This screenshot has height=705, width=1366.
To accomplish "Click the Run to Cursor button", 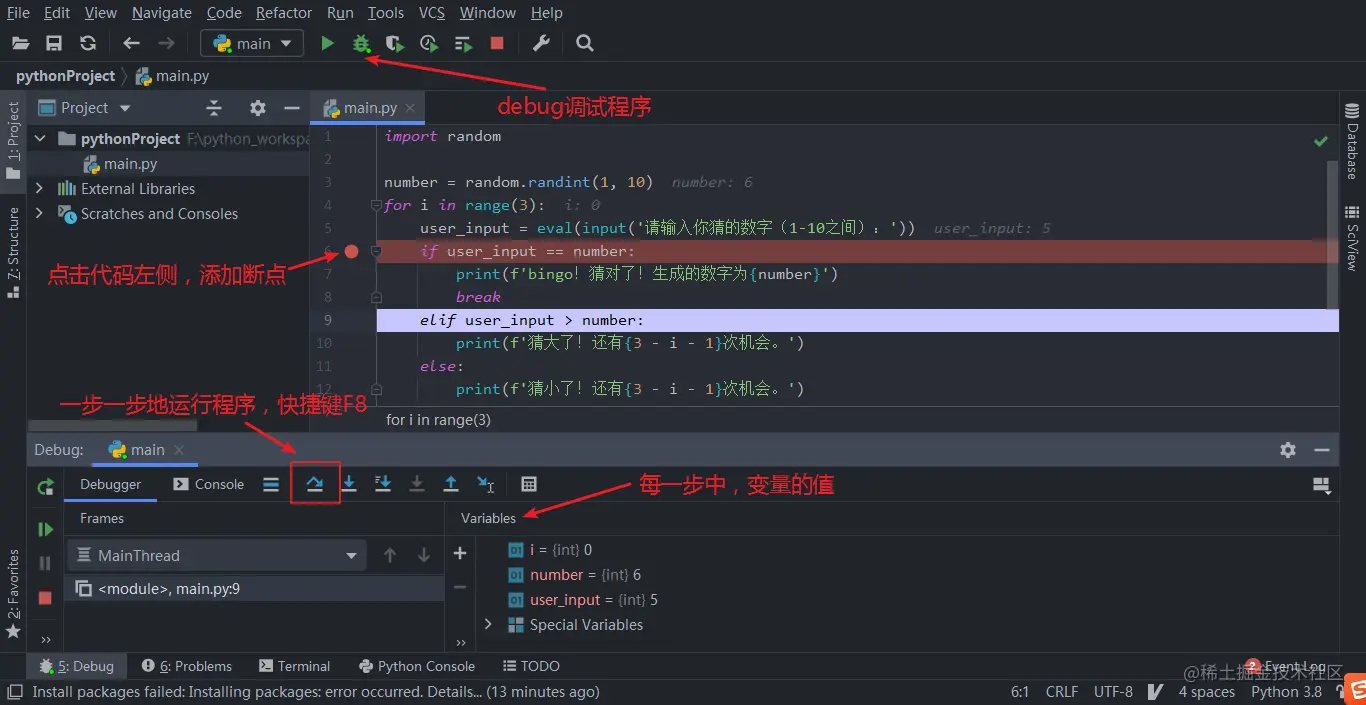I will click(x=485, y=484).
